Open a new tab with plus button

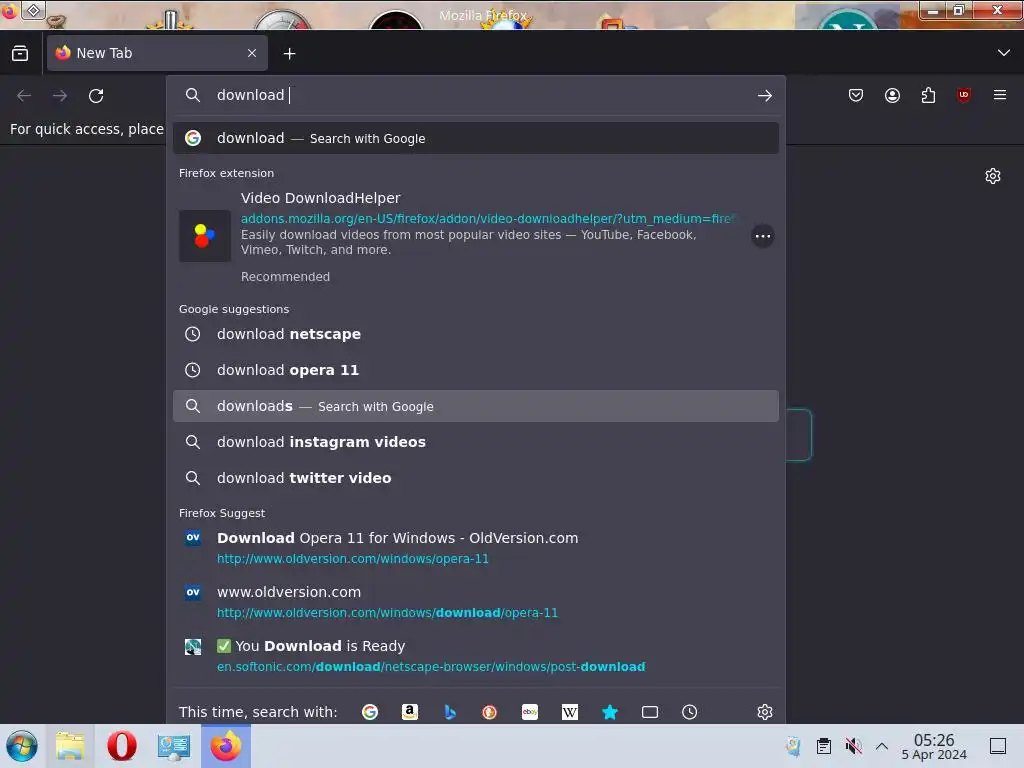(x=289, y=54)
